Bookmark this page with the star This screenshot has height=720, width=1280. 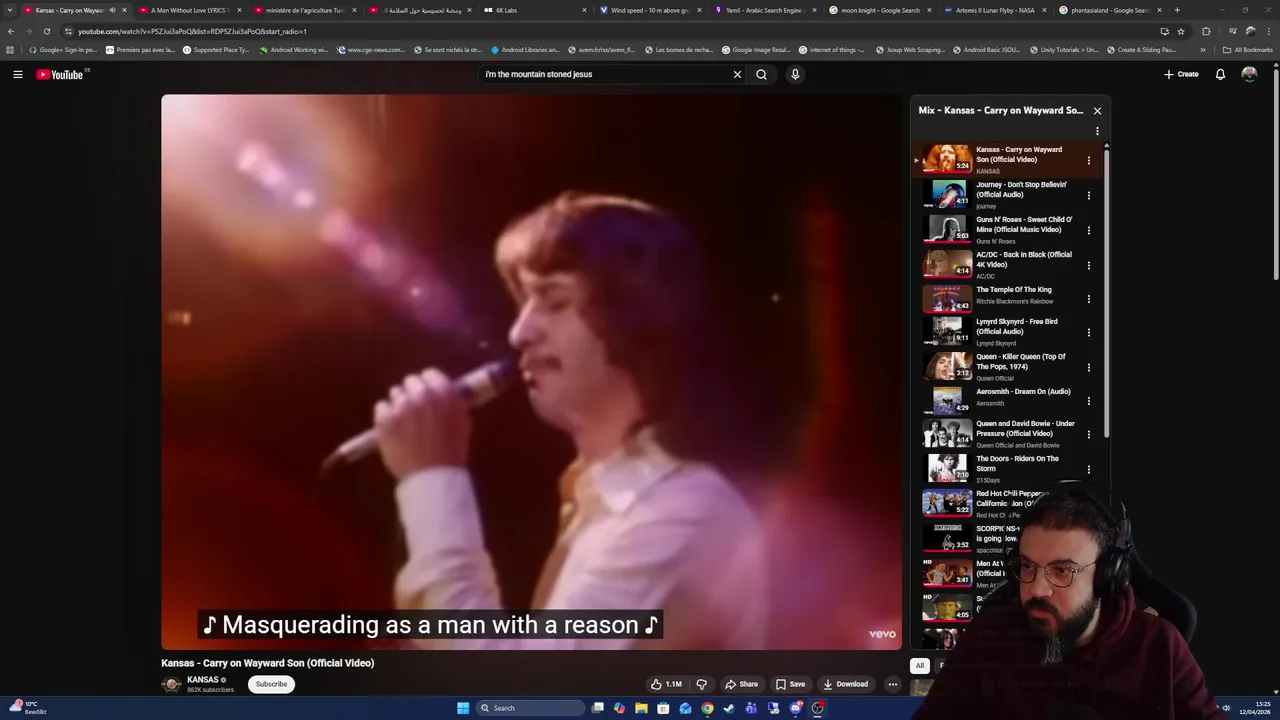click(1181, 31)
